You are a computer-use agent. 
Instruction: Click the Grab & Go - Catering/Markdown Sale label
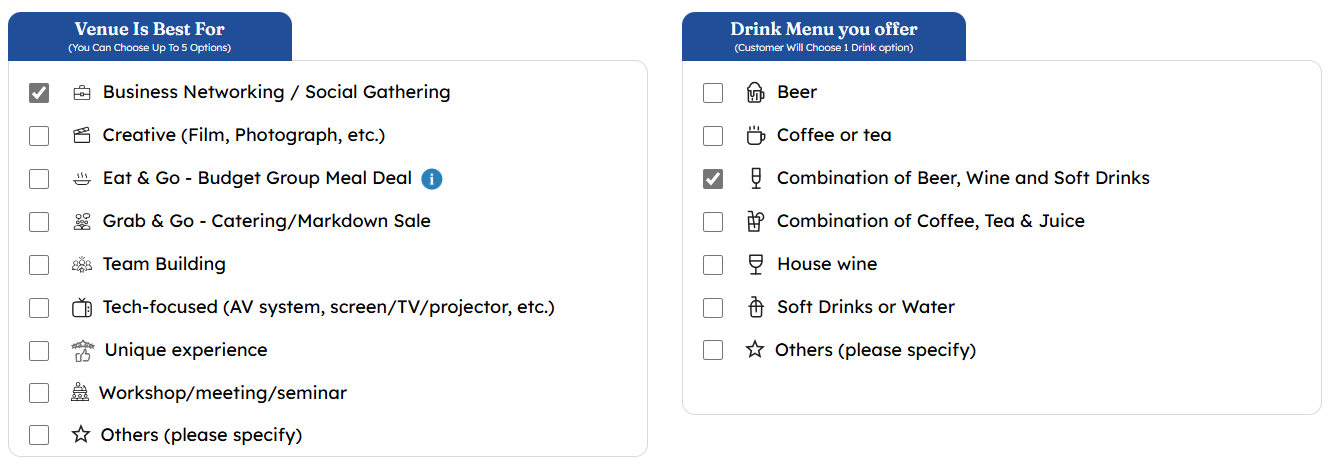tap(267, 221)
